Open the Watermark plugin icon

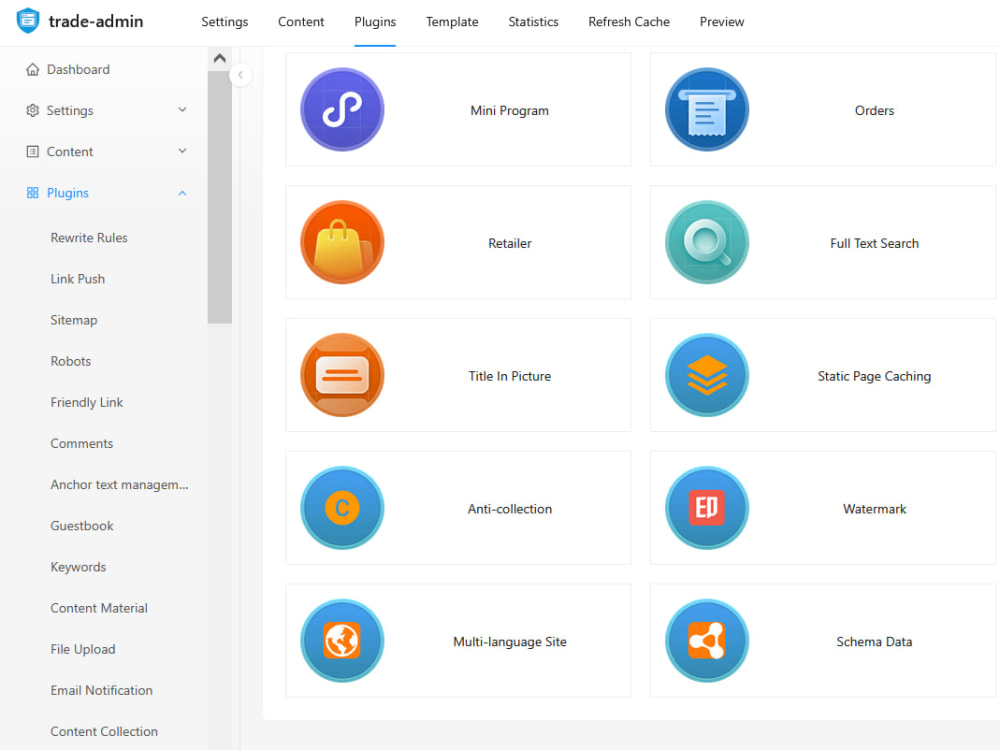707,508
